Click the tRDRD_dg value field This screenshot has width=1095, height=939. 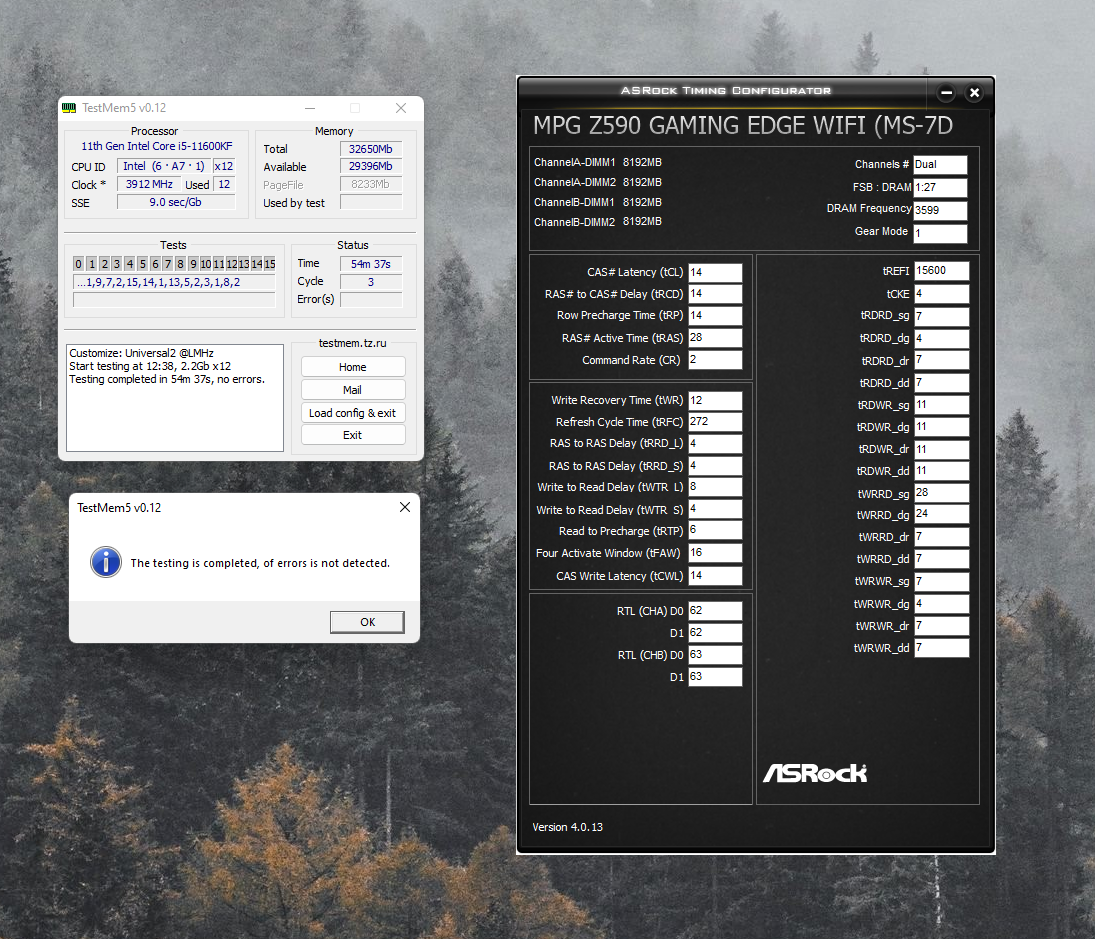coord(941,339)
